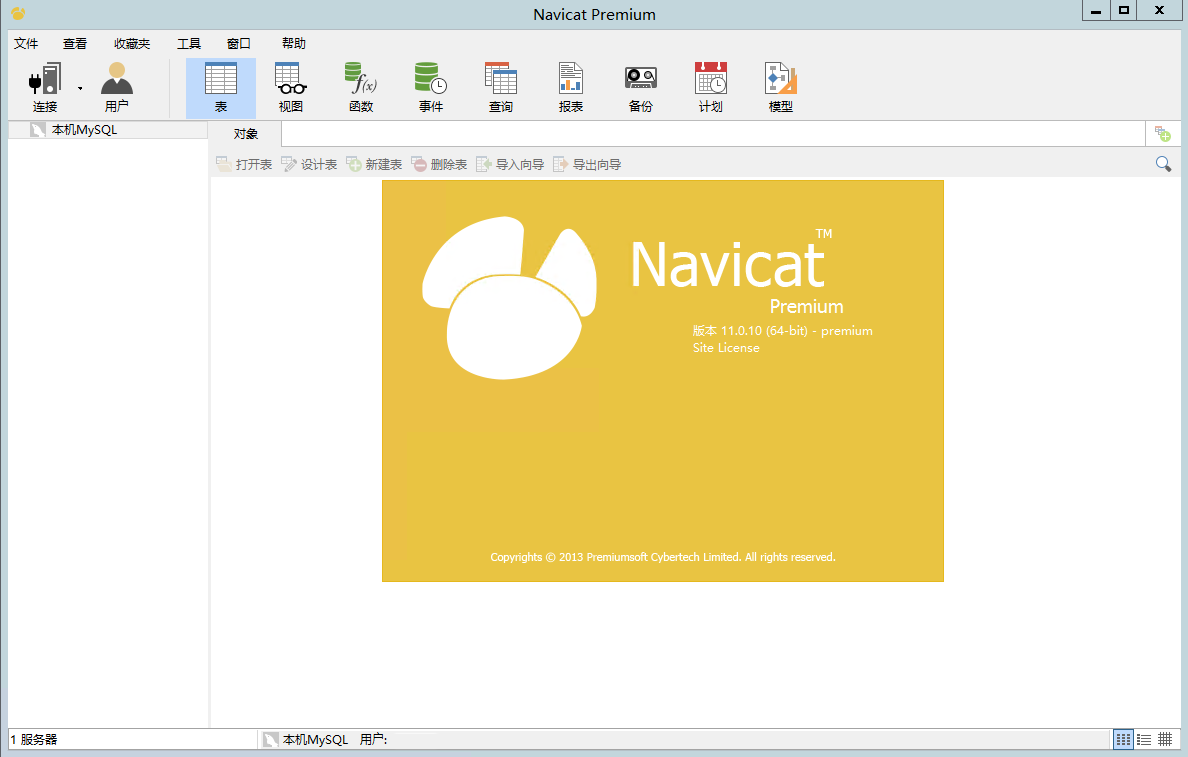Click the new tab plus icon
The width and height of the screenshot is (1188, 757).
point(1163,134)
